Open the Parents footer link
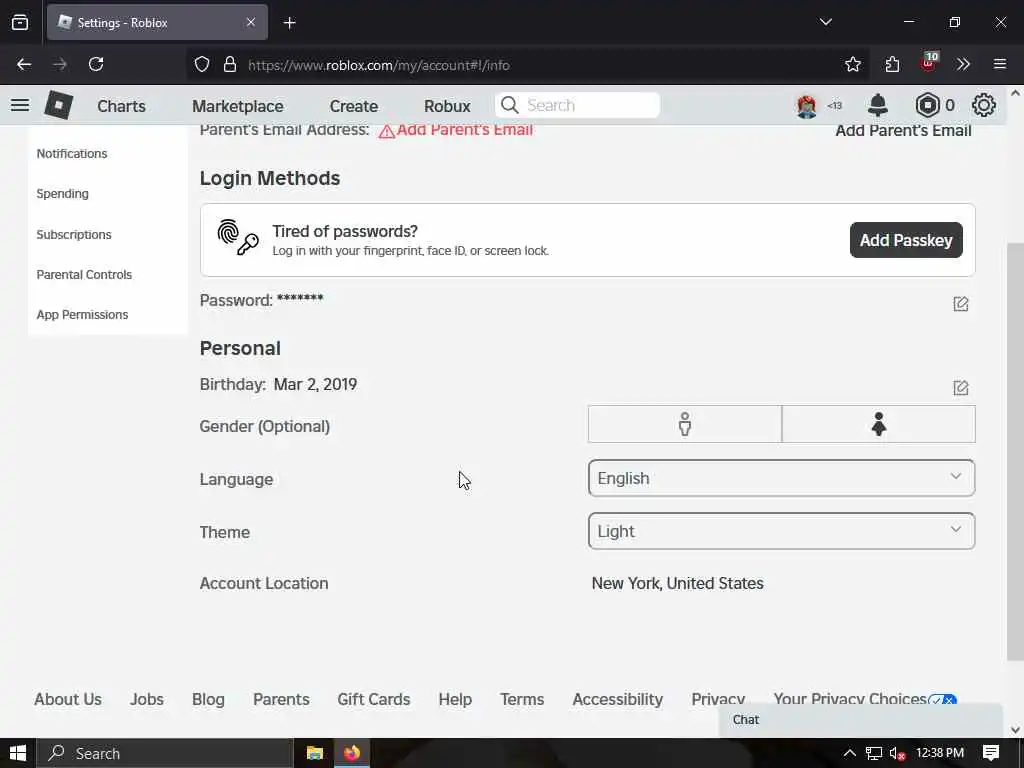 coord(281,699)
